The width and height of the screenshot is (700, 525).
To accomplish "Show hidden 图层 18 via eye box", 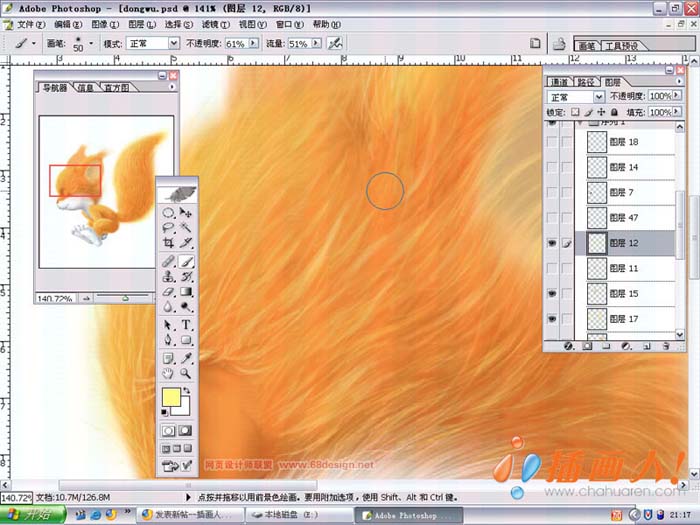I will pos(552,142).
